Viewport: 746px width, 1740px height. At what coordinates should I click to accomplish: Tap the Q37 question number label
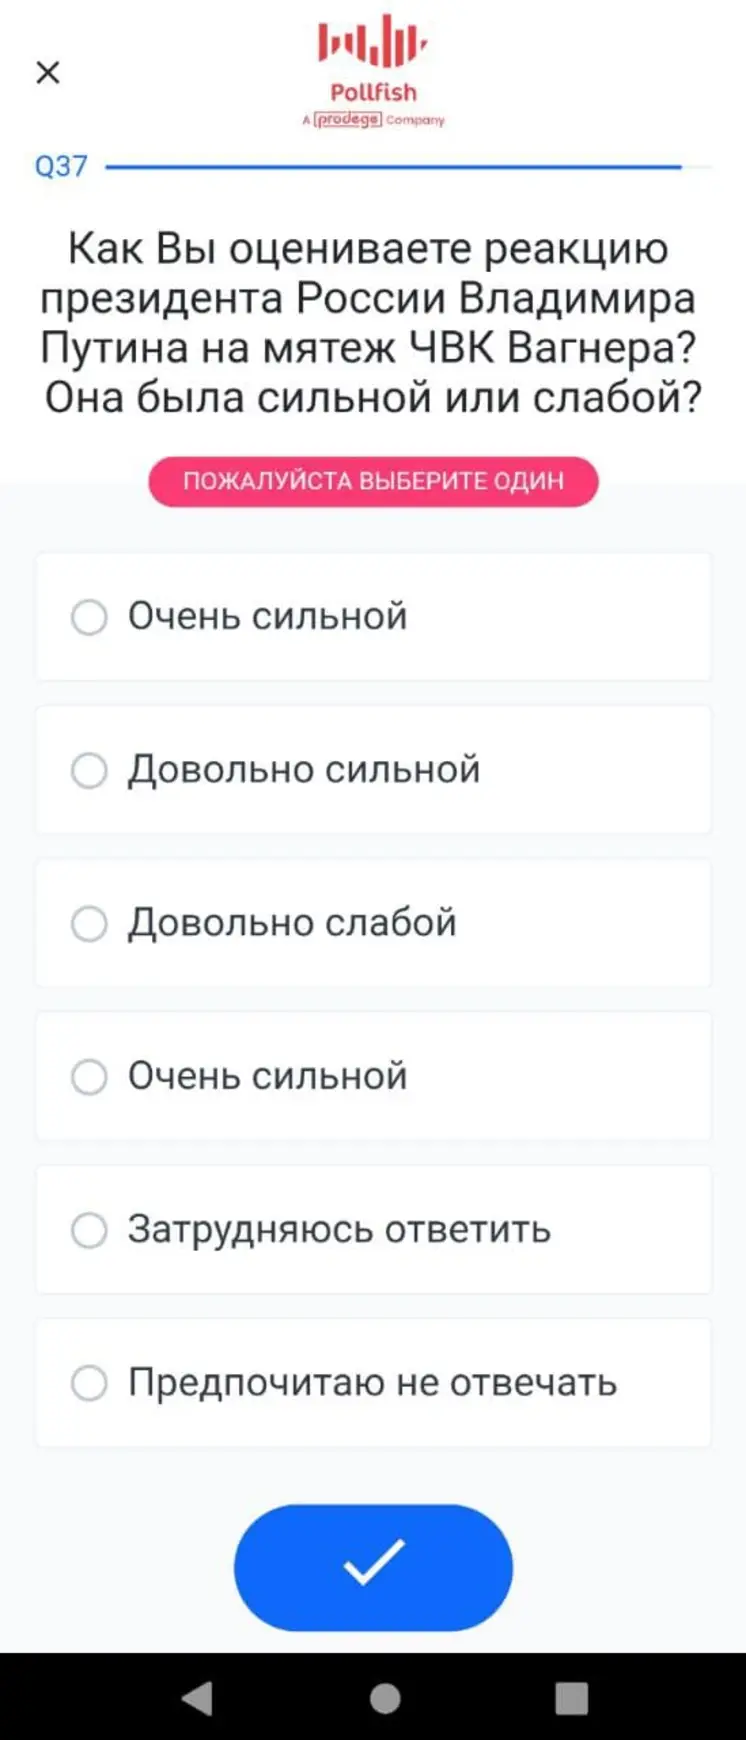click(61, 166)
